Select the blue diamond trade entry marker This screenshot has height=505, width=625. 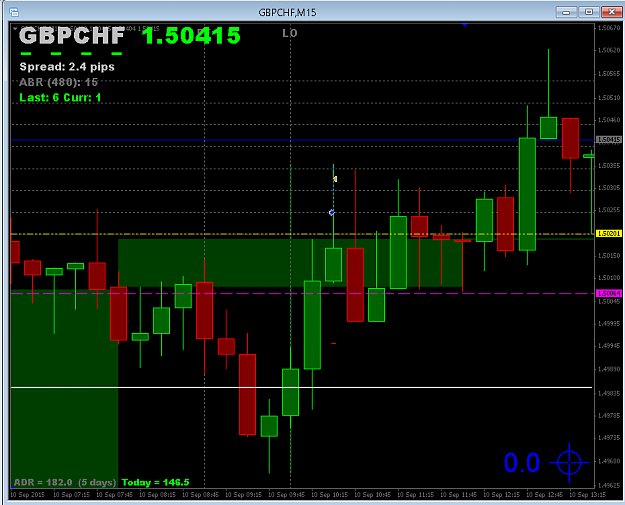[x=332, y=213]
